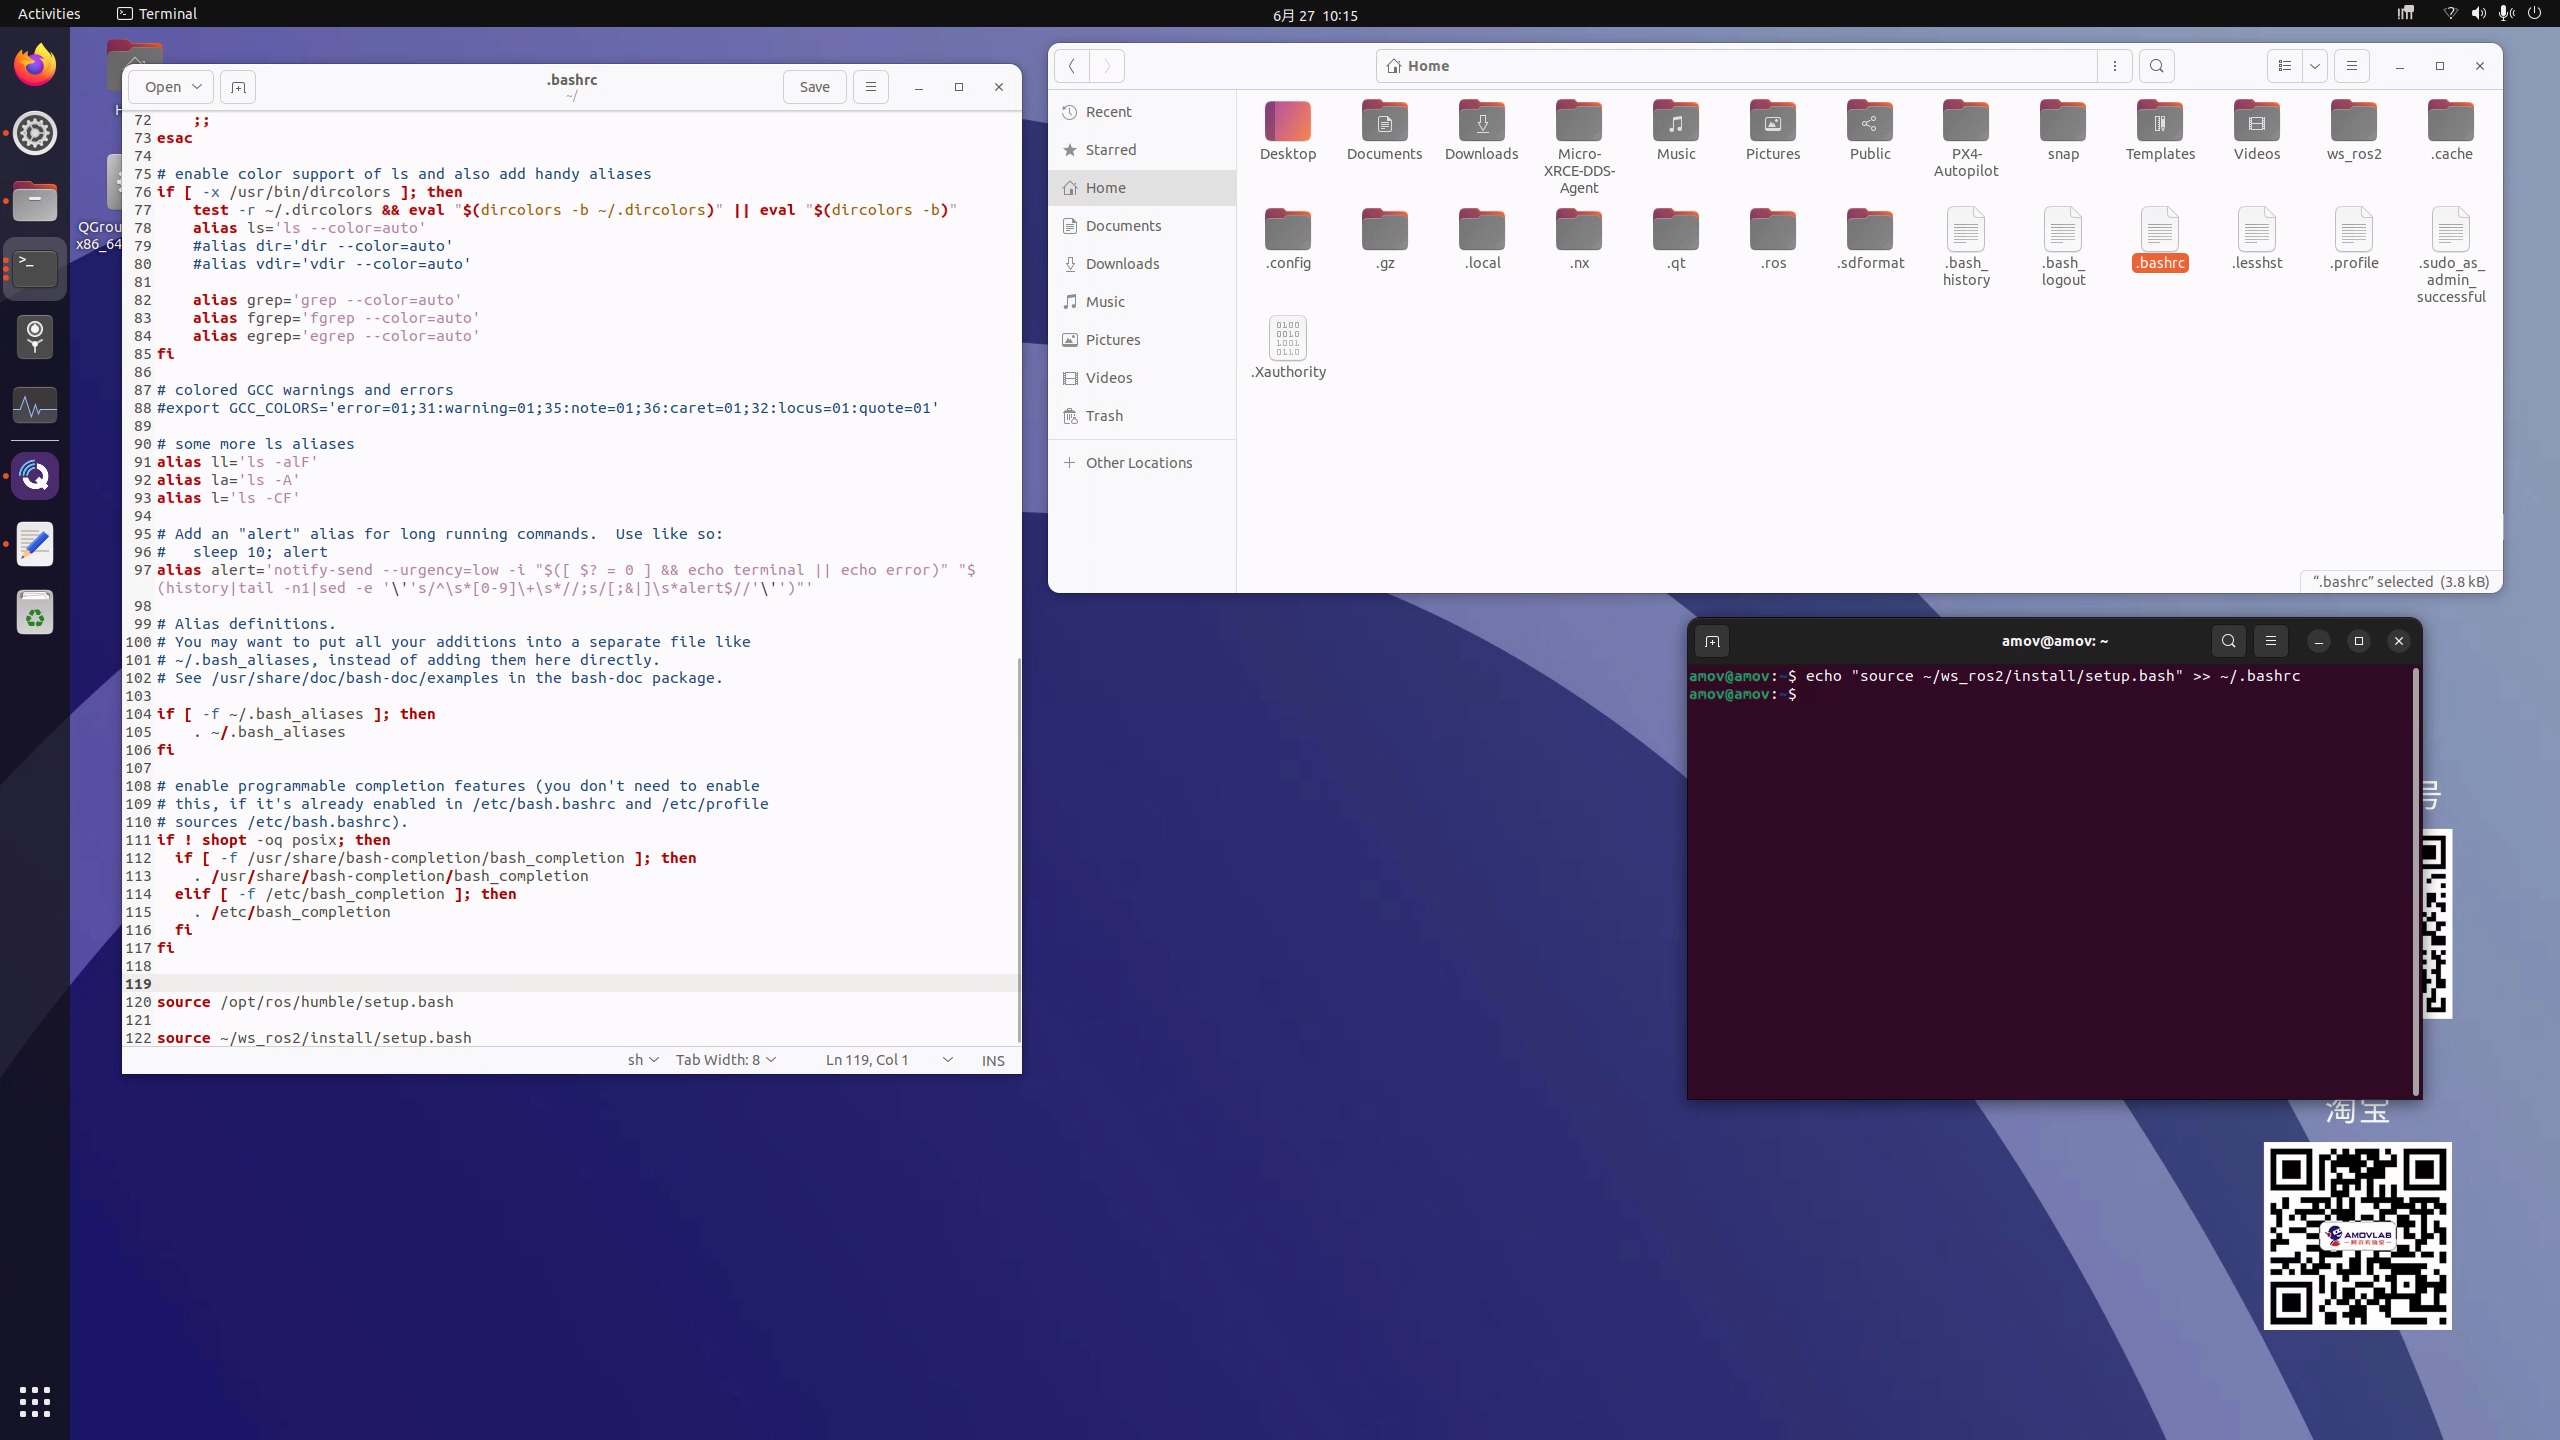
Task: Open input method indicator in top bar
Action: tap(2405, 14)
